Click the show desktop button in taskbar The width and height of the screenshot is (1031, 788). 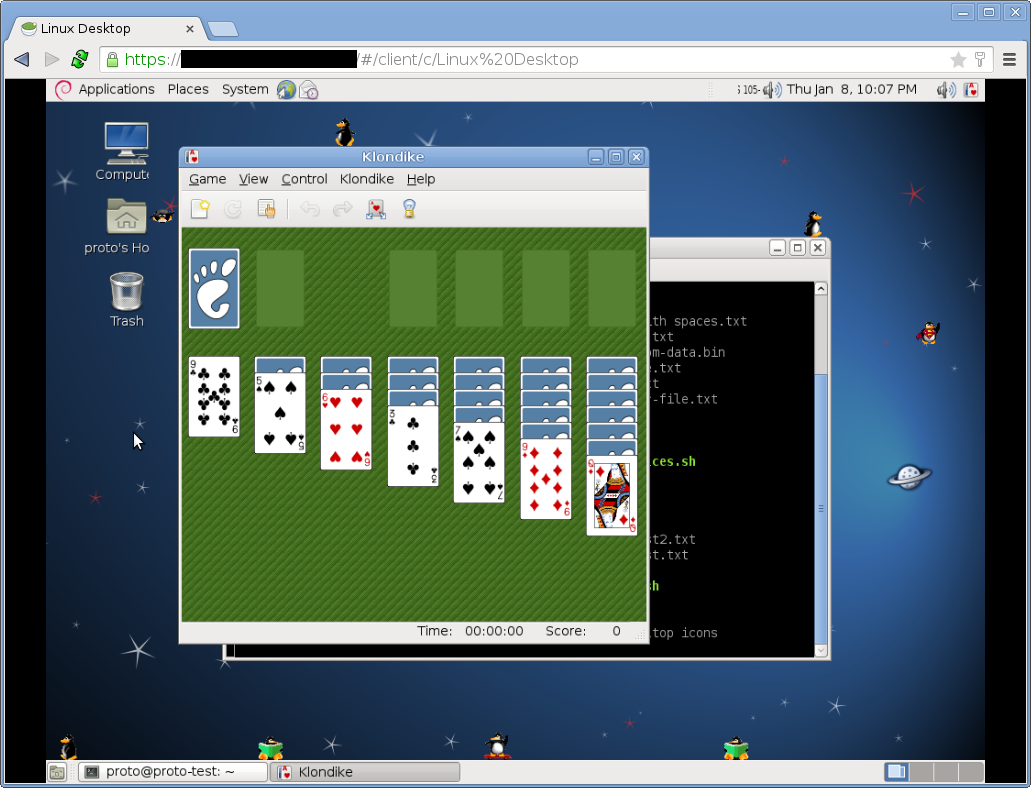tap(57, 772)
